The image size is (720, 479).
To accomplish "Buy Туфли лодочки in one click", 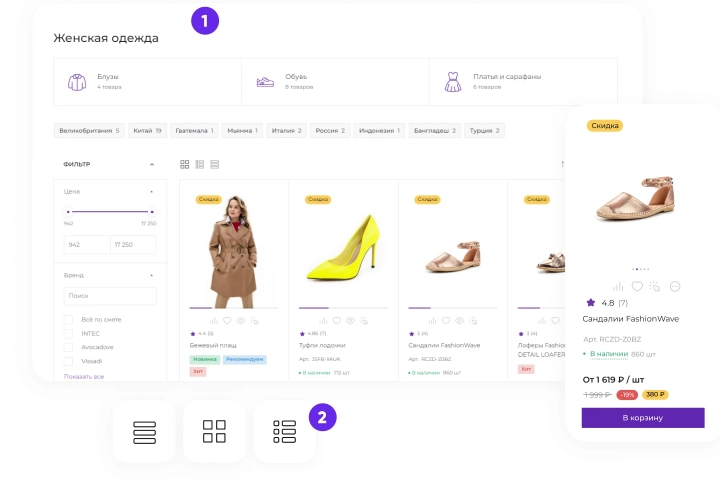I will 364,321.
